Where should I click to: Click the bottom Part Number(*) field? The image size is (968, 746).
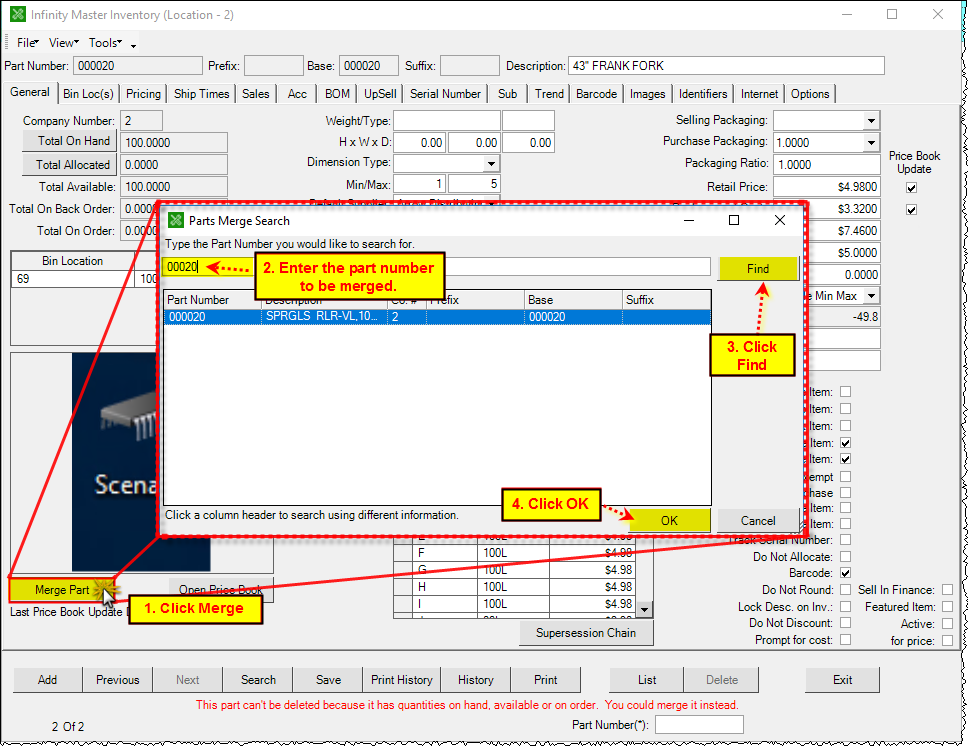[699, 724]
